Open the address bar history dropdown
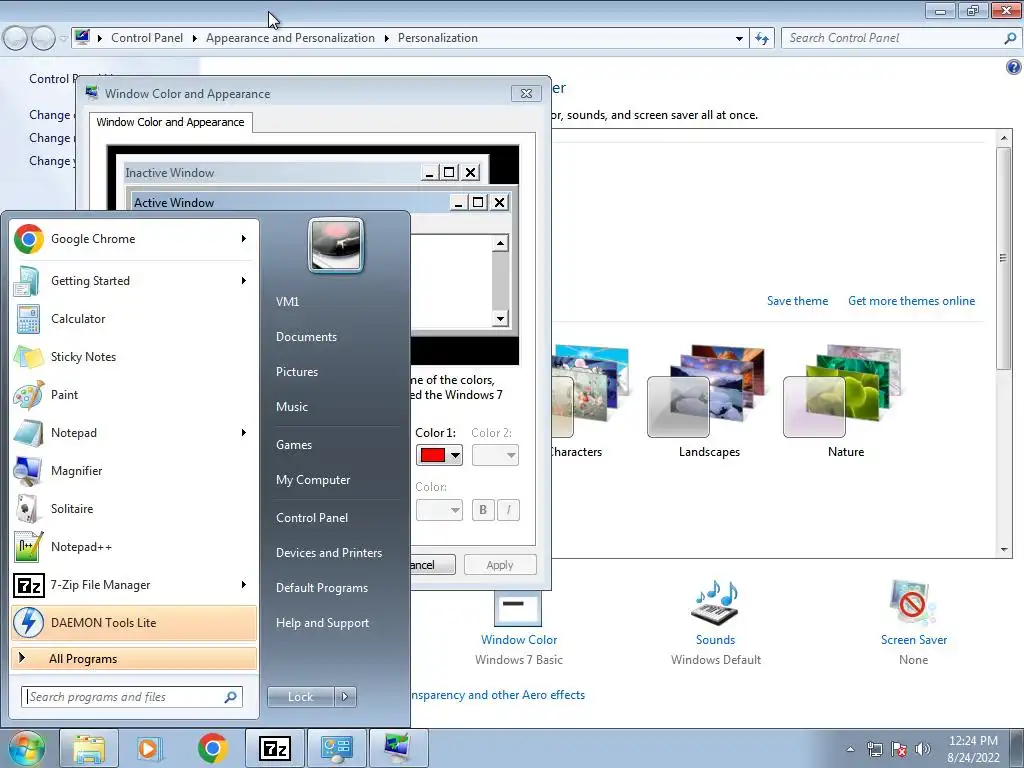 739,39
